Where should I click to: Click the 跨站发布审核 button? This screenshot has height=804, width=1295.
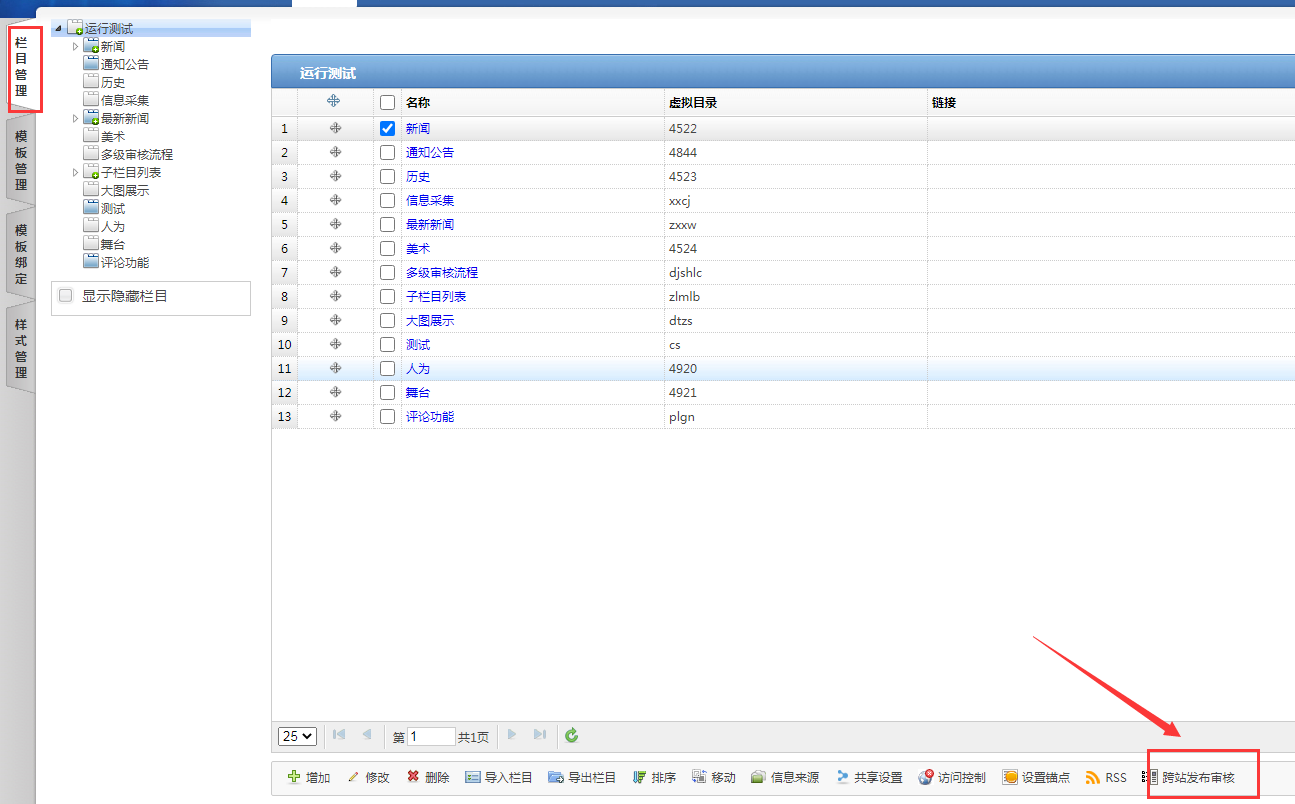click(x=1198, y=777)
